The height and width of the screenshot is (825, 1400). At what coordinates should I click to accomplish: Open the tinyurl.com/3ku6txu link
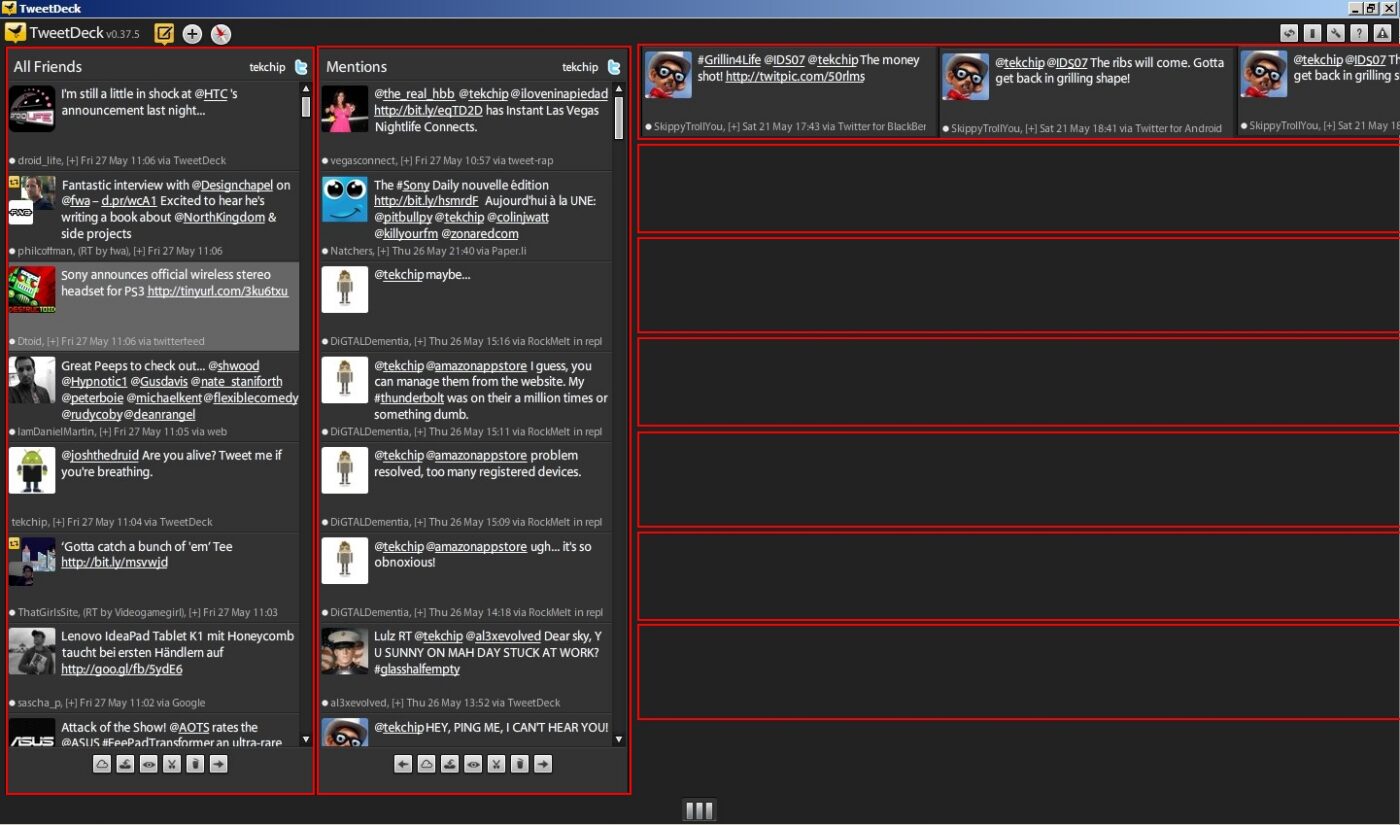click(217, 291)
